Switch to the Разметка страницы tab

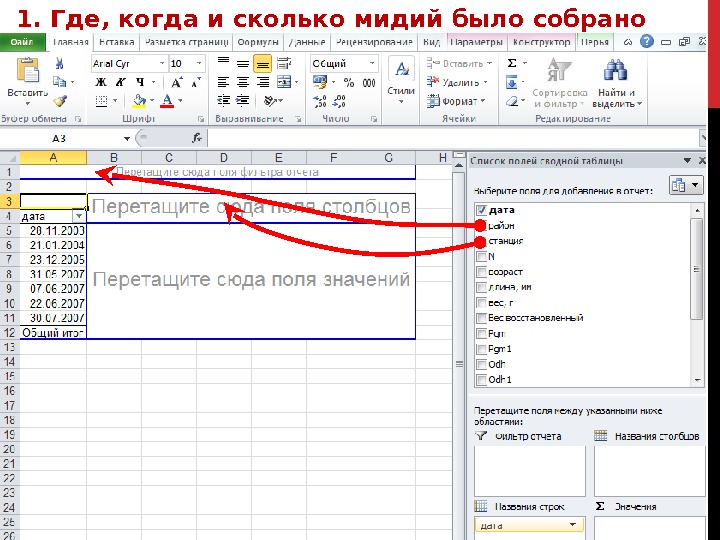(186, 42)
